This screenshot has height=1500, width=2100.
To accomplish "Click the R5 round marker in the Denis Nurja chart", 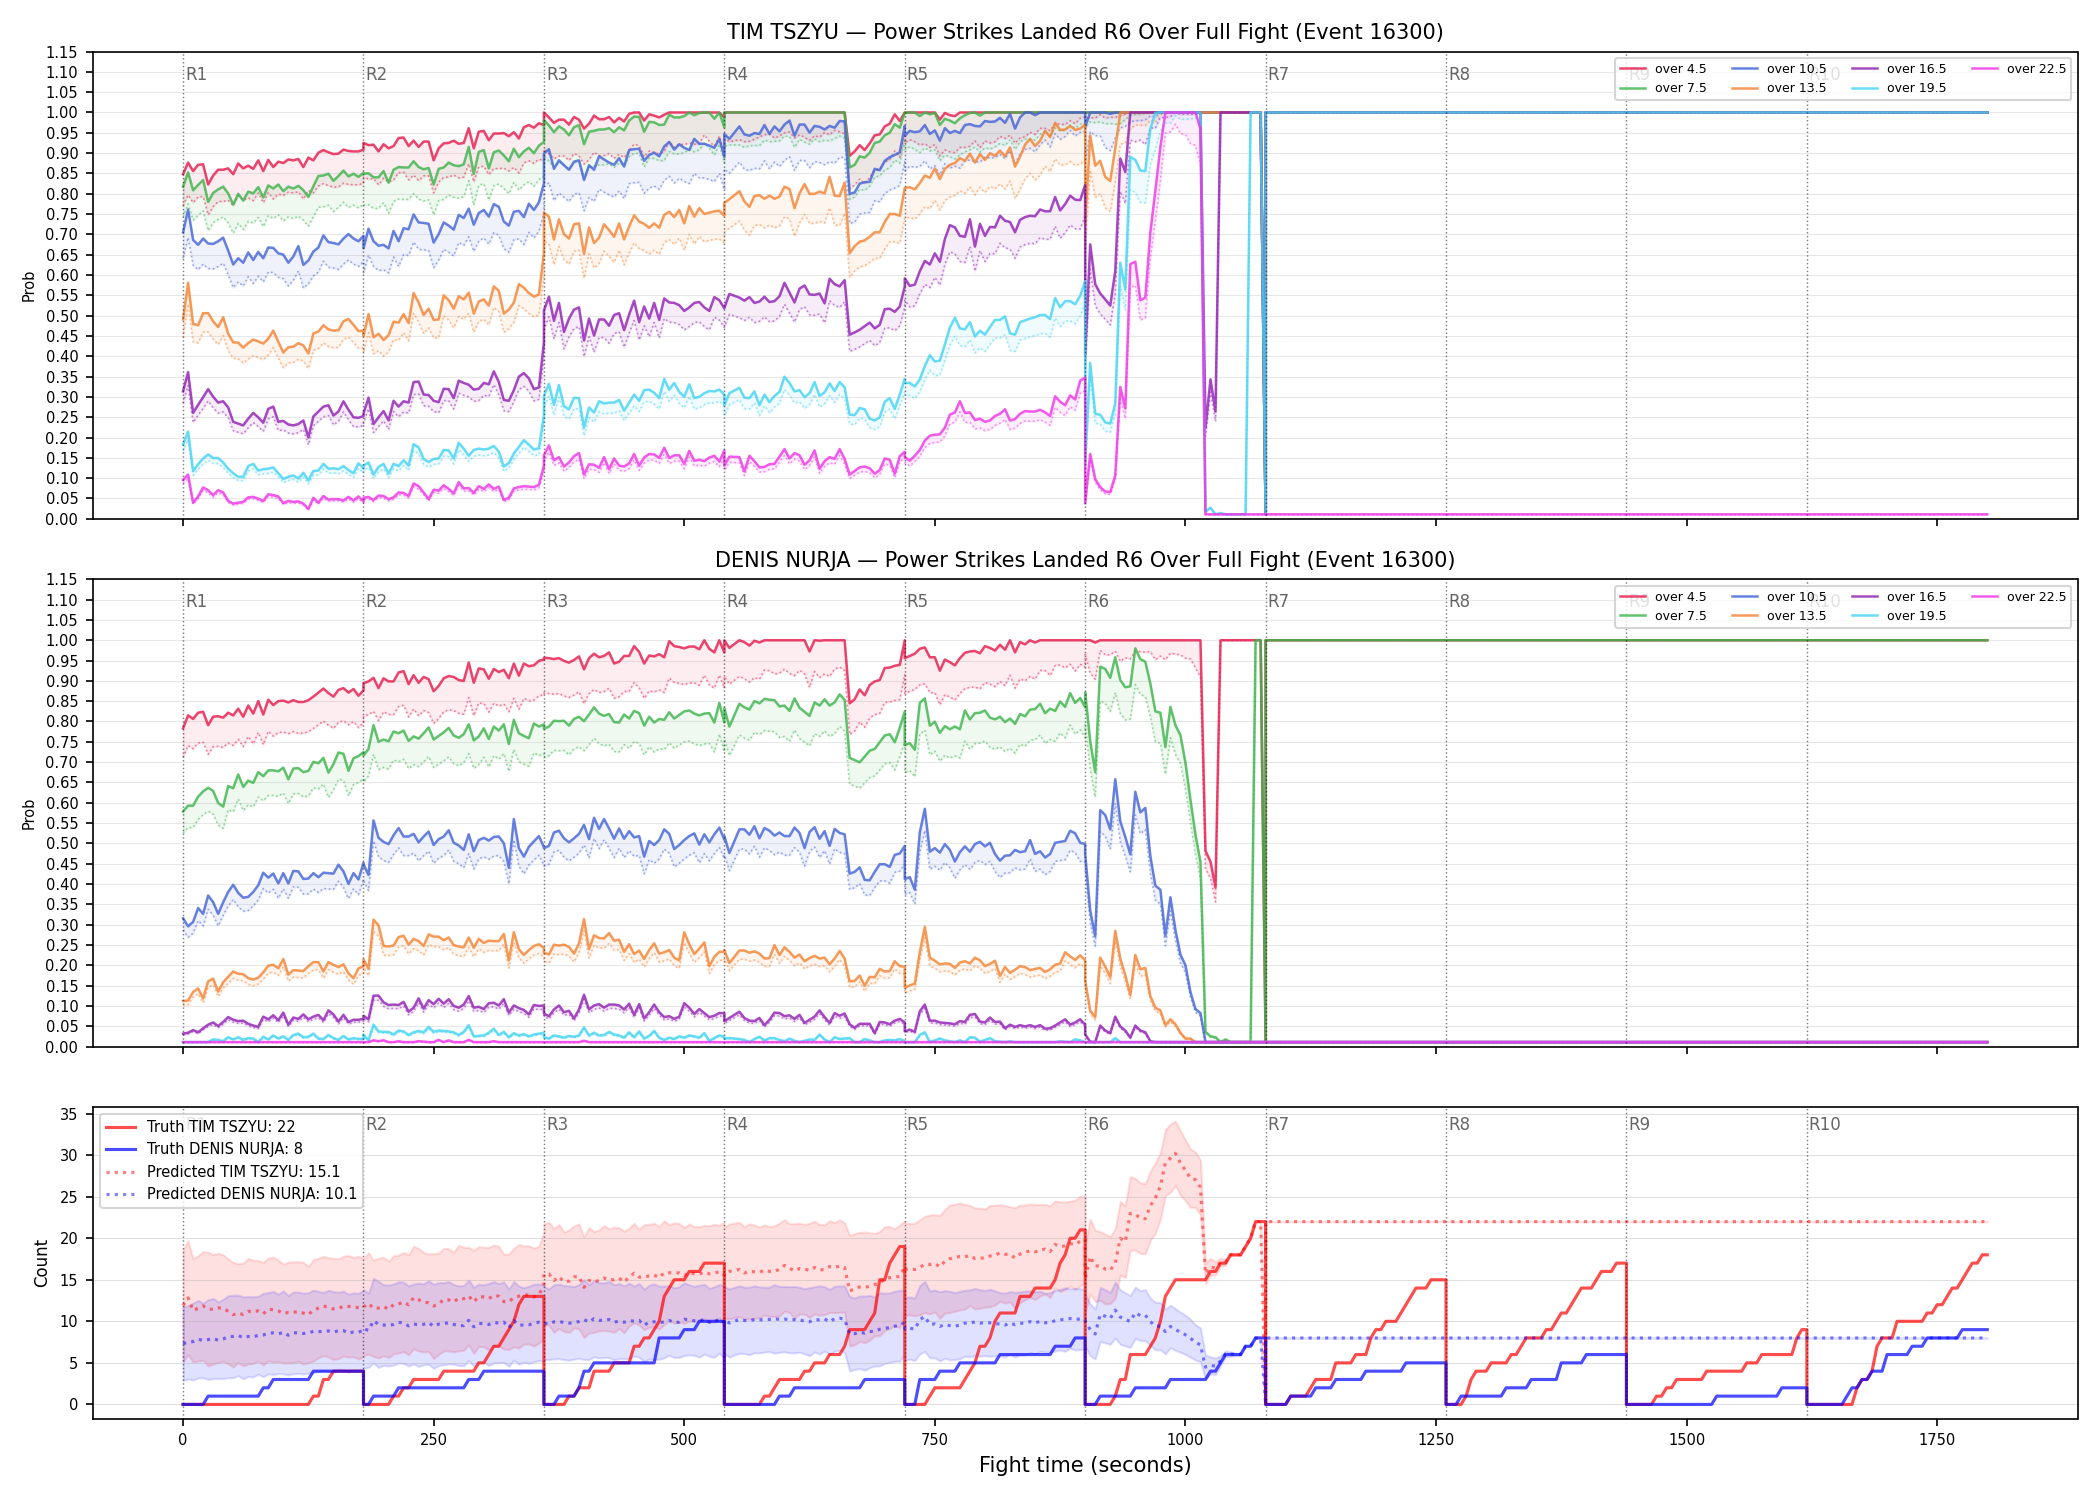I will tap(917, 601).
